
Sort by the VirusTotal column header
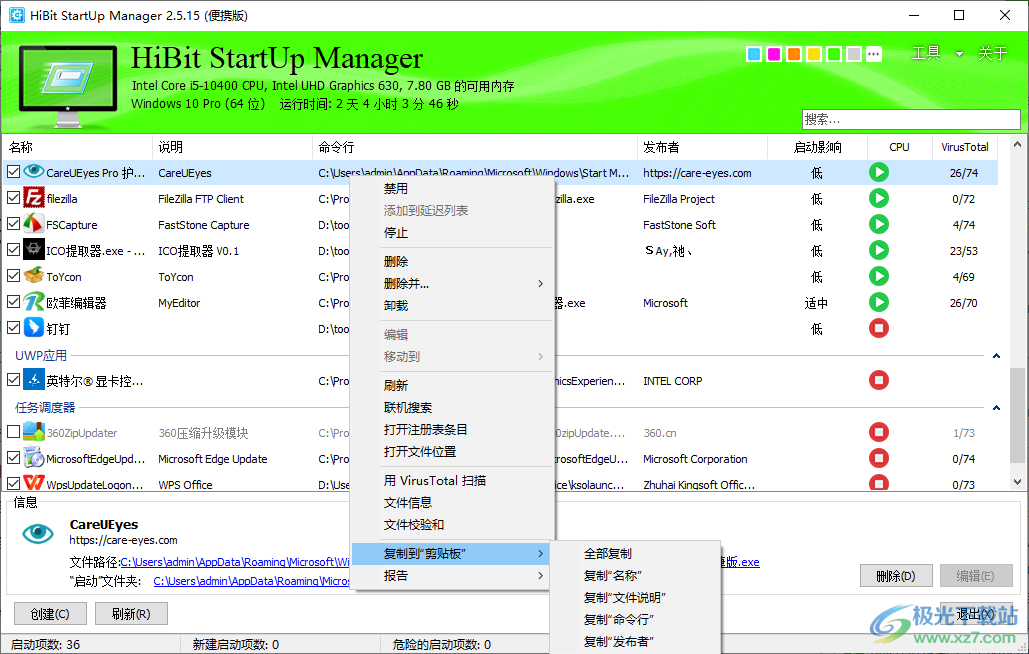965,147
